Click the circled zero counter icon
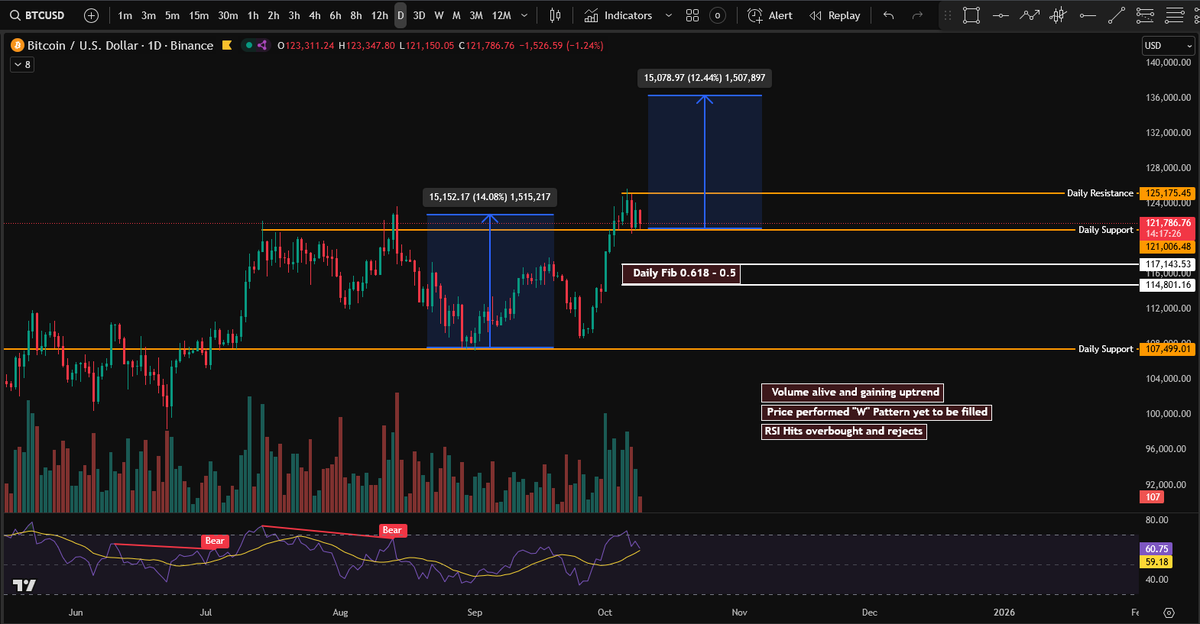 pos(717,15)
